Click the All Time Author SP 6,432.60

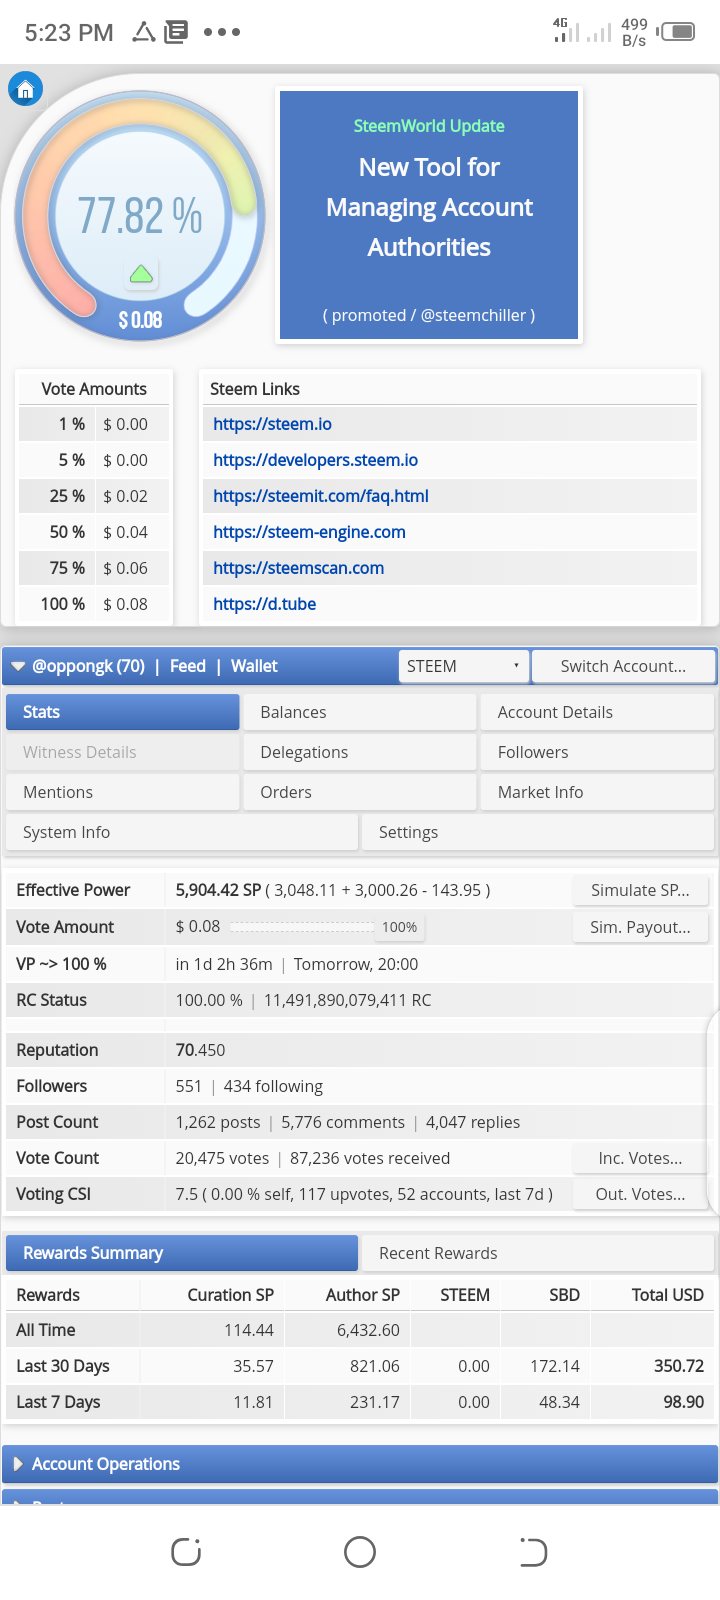[x=368, y=1330]
